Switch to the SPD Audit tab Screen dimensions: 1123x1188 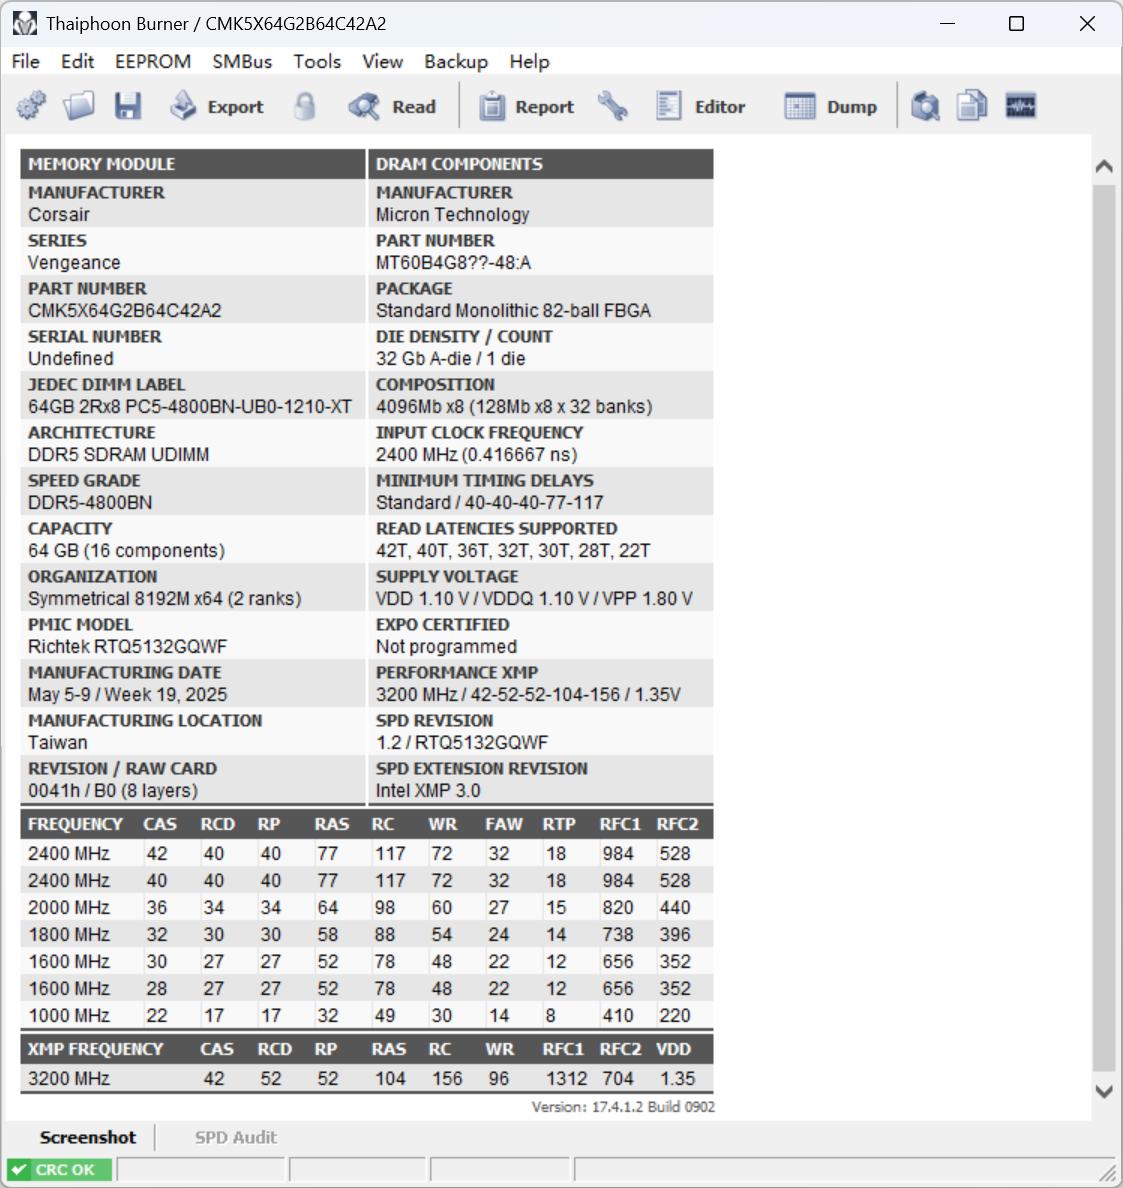pos(236,1137)
